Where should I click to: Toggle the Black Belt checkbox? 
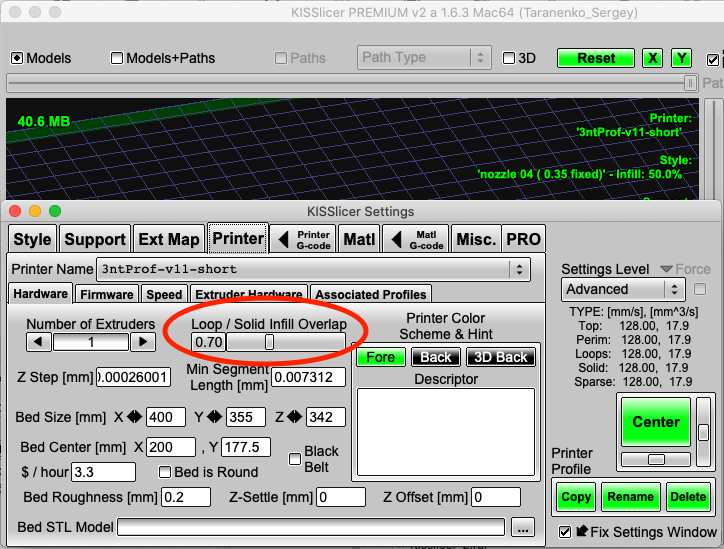pyautogui.click(x=295, y=459)
